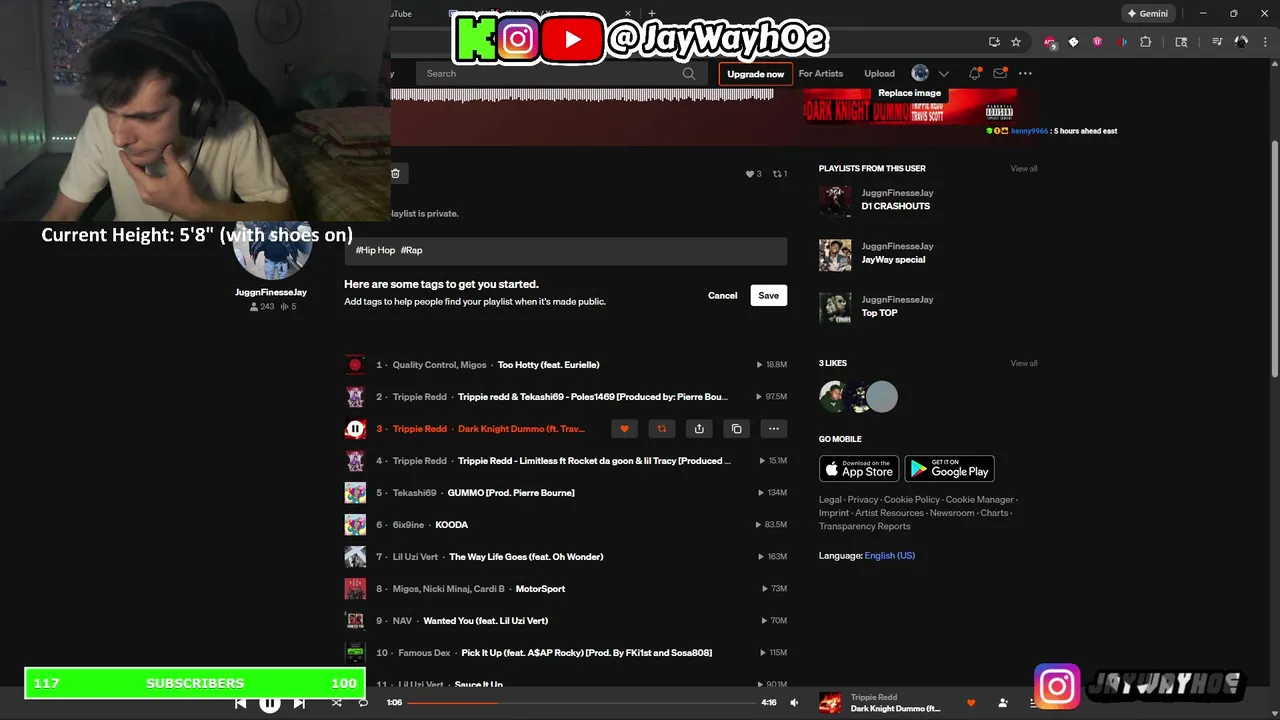Open SoundCloud header more options menu
Screen dimensions: 1280x720
1025,73
